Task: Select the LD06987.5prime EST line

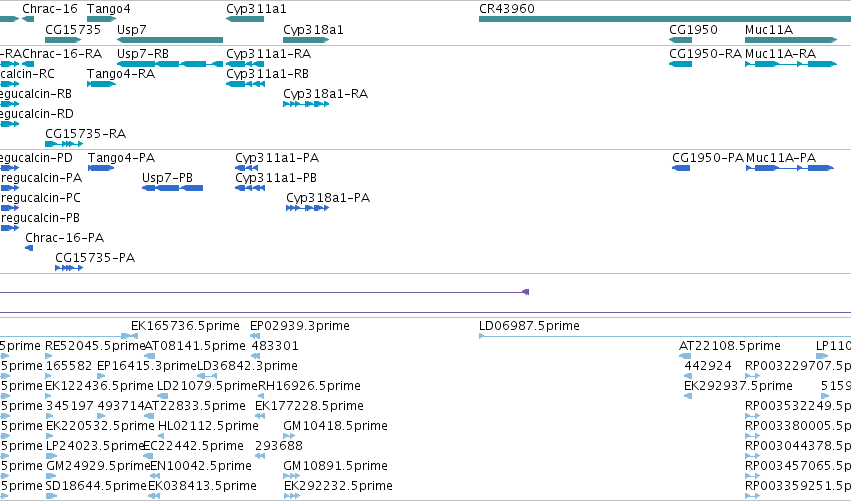Action: pyautogui.click(x=665, y=337)
